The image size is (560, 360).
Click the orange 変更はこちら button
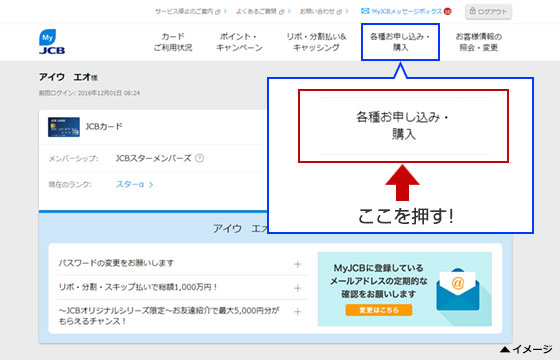[379, 310]
